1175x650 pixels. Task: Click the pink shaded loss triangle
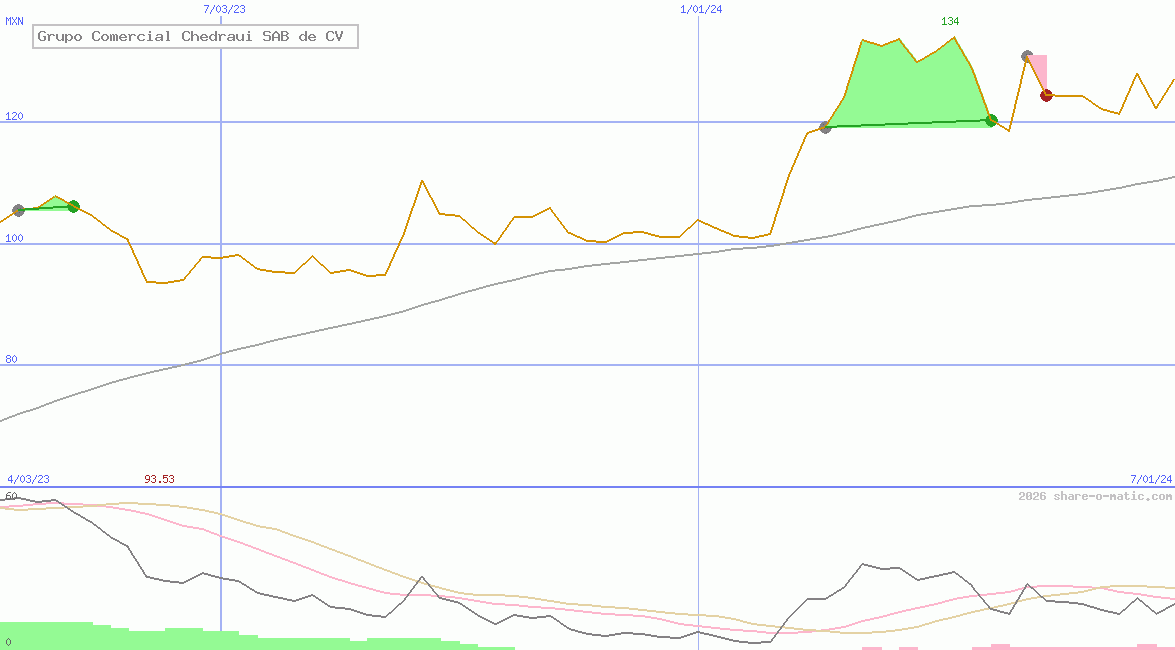click(1040, 70)
